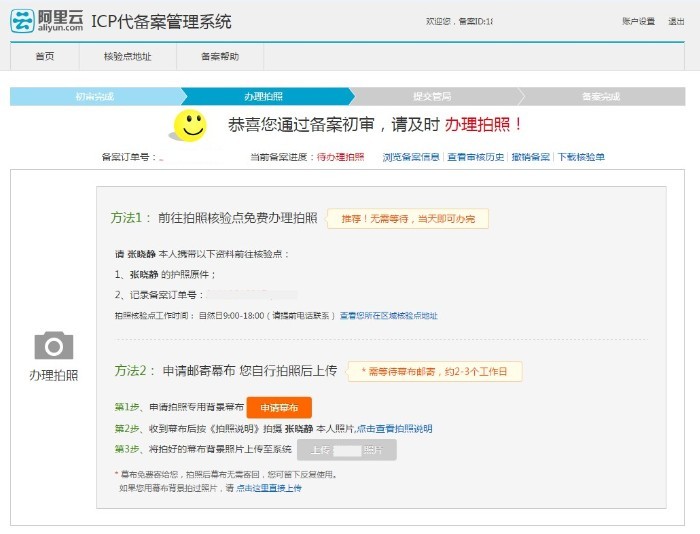Click the camera icon for 办理拍照

click(54, 346)
